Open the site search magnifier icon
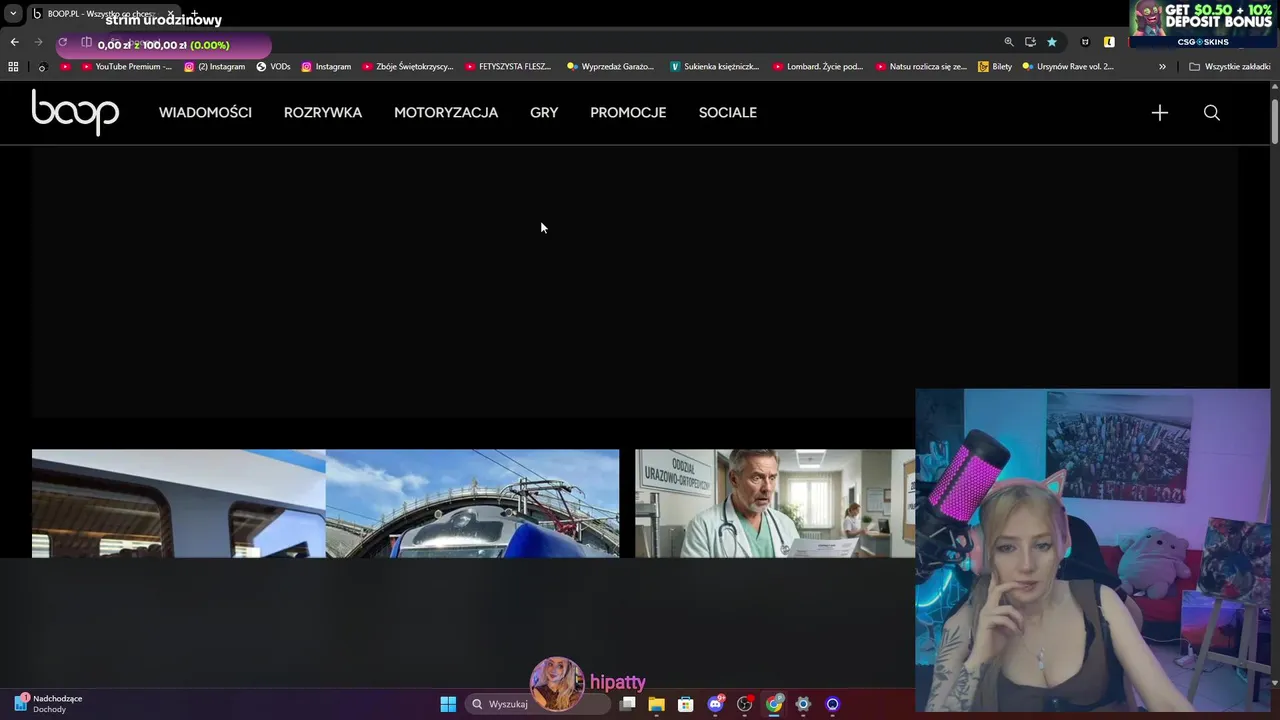 coord(1212,112)
